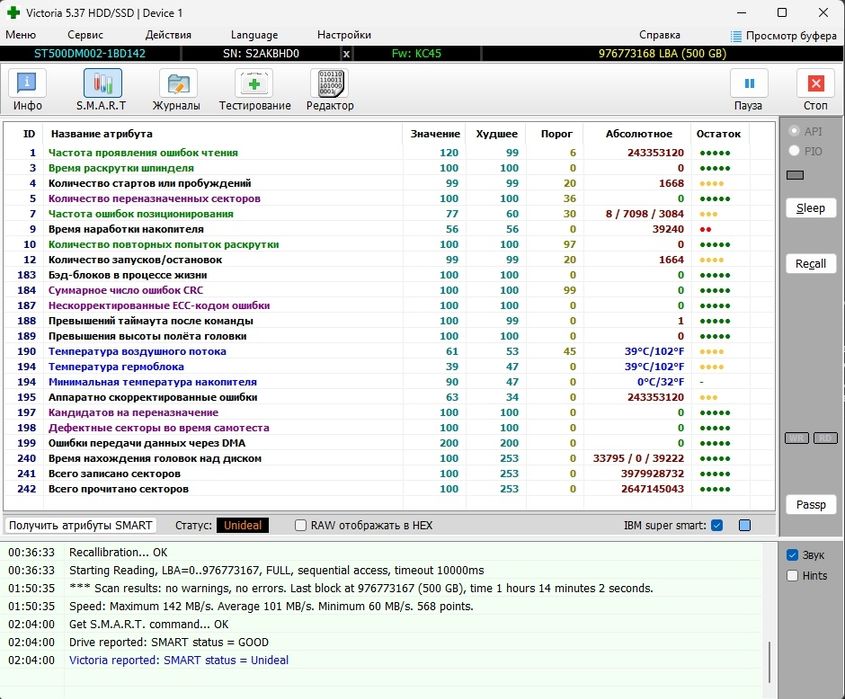Enable RAW отображать в HEX checkbox
Screen dimensions: 845x699
(x=301, y=525)
